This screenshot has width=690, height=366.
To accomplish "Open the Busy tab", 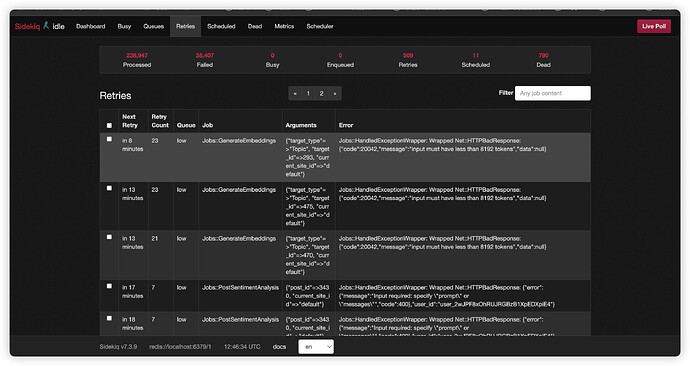I will click(x=124, y=26).
